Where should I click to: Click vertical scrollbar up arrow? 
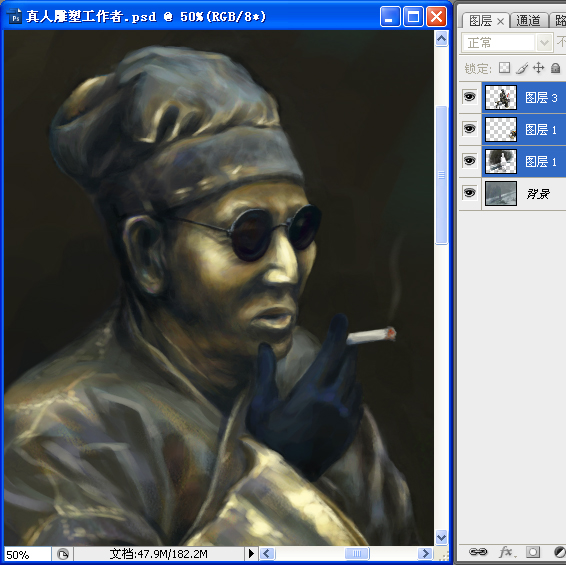[441, 39]
